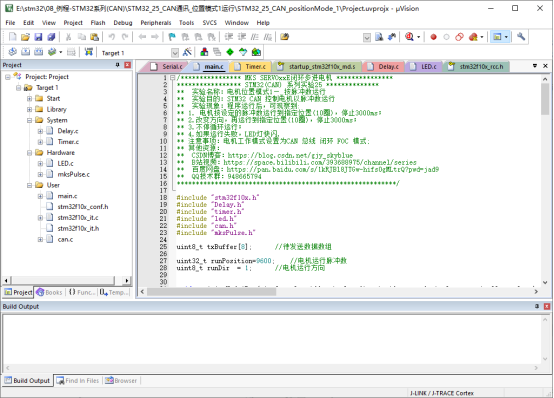Open the Peripherals menu

(155, 23)
